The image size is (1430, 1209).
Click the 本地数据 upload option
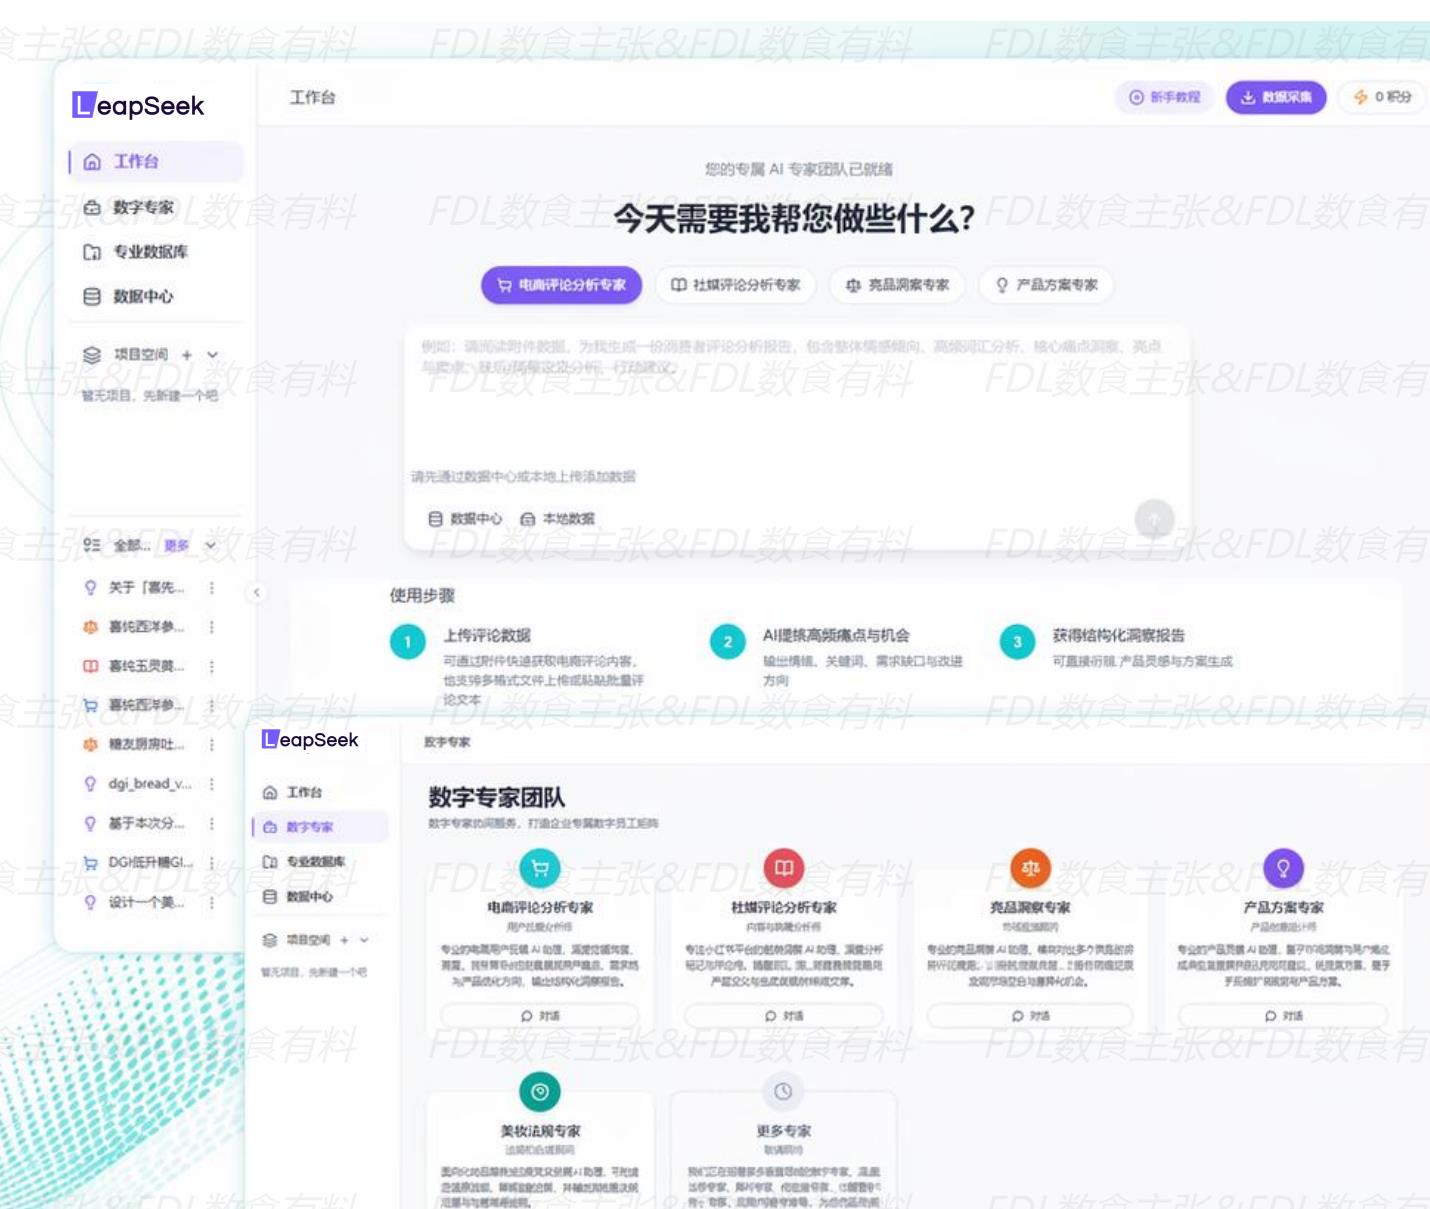pyautogui.click(x=558, y=519)
